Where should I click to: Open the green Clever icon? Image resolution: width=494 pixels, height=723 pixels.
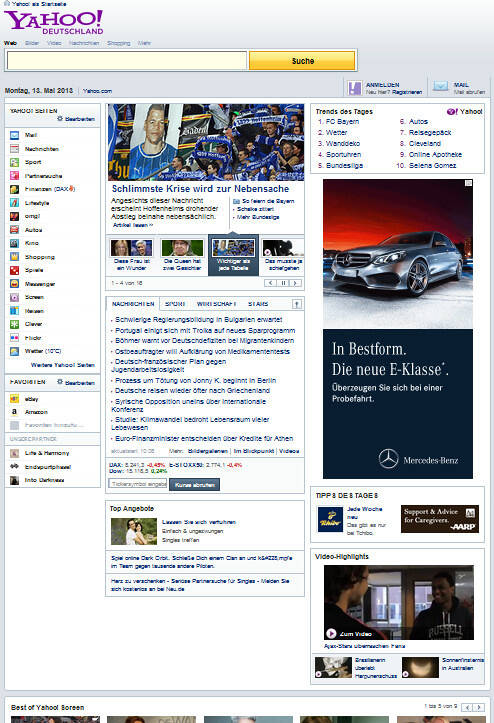coord(14,324)
